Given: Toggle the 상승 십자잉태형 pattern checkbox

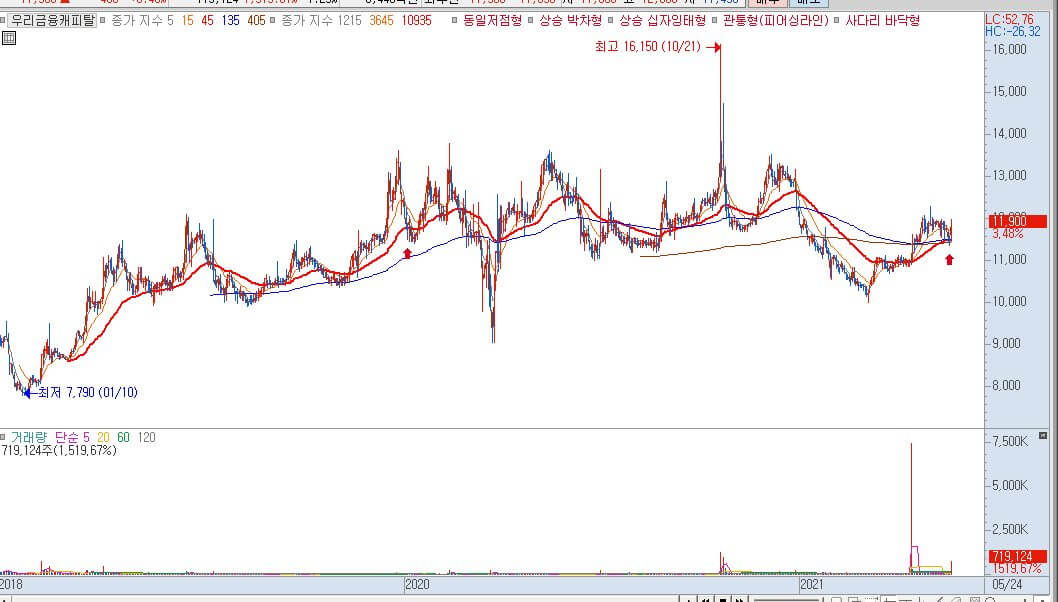Looking at the screenshot, I should pyautogui.click(x=611, y=20).
